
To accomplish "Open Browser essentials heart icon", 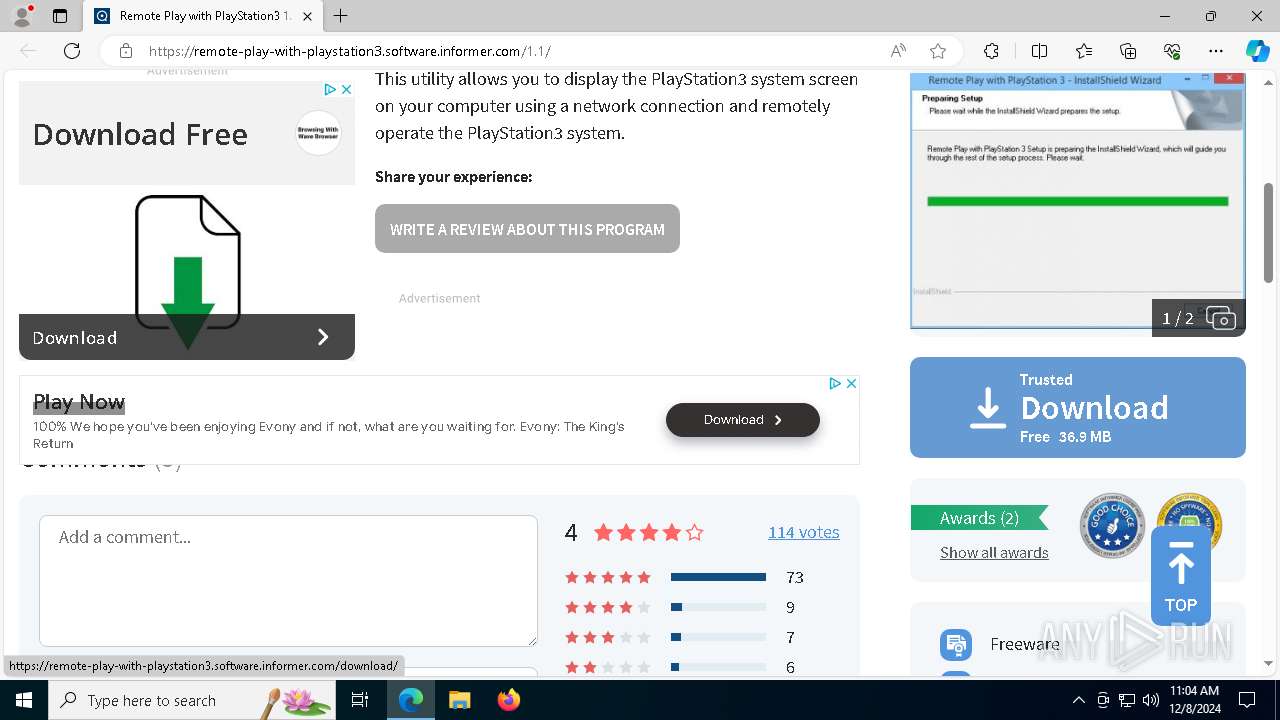I will pos(1172,51).
